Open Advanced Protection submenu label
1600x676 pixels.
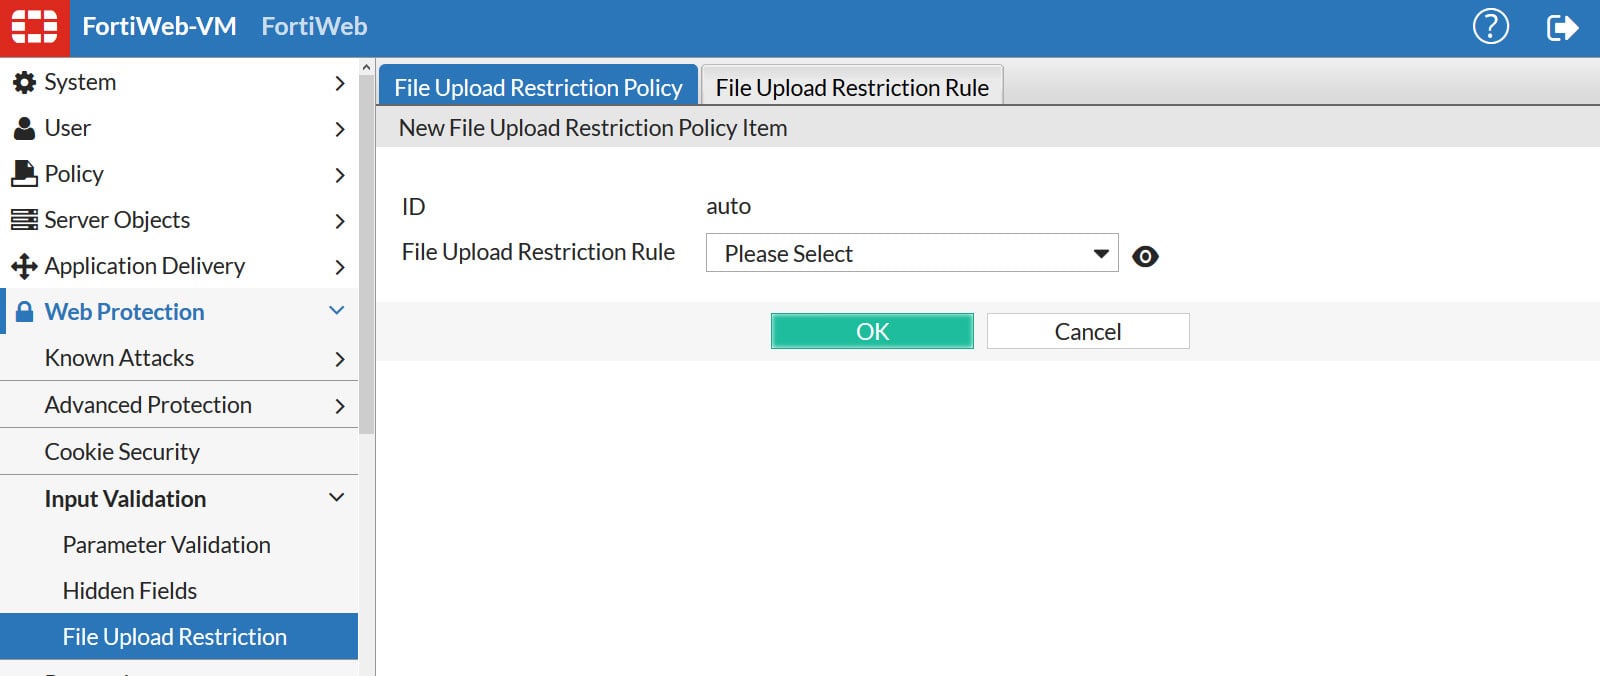click(148, 405)
